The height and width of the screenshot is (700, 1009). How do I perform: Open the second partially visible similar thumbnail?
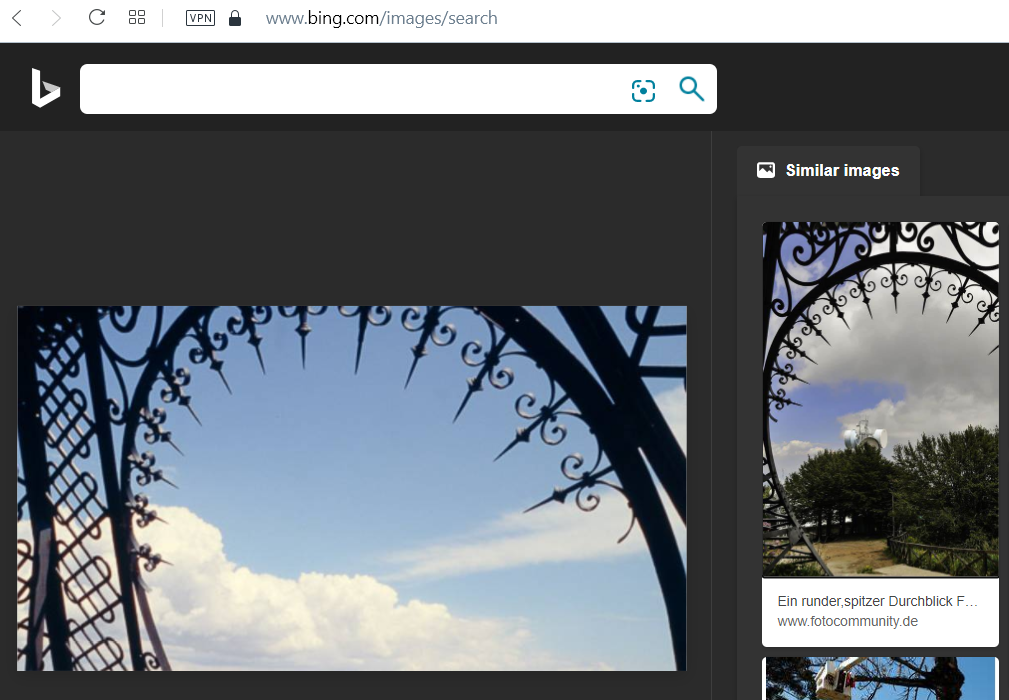pyautogui.click(x=880, y=679)
